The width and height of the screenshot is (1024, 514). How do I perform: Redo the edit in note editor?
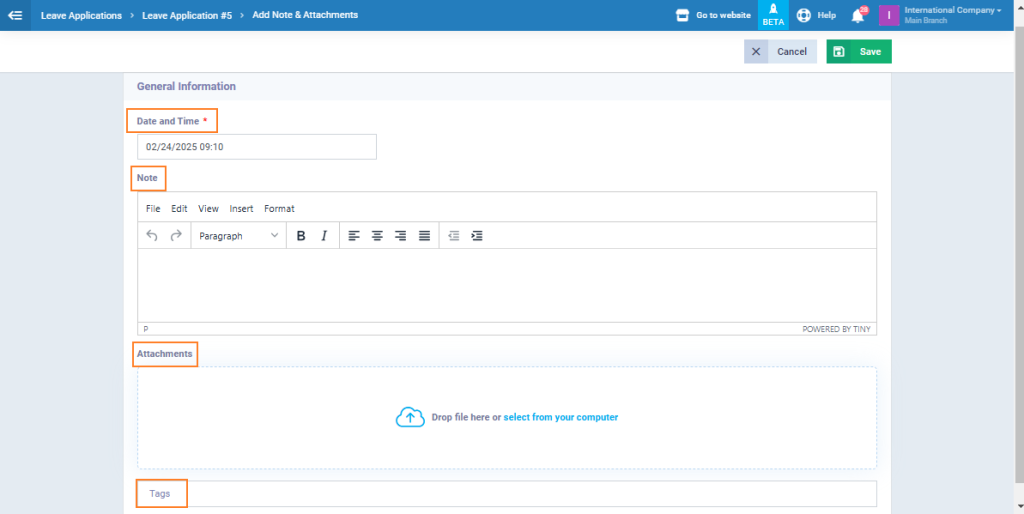176,236
